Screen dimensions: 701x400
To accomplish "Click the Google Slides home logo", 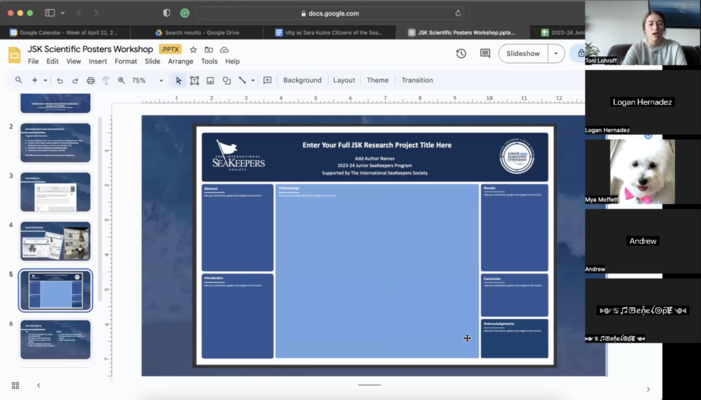I will click(x=14, y=55).
